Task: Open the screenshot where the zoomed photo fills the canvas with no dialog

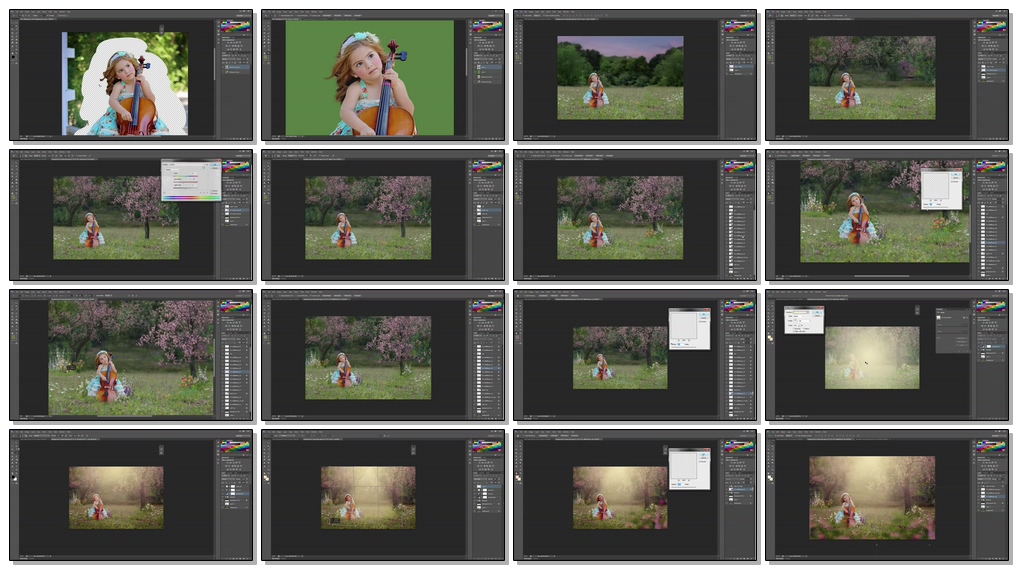Action: coord(131,355)
